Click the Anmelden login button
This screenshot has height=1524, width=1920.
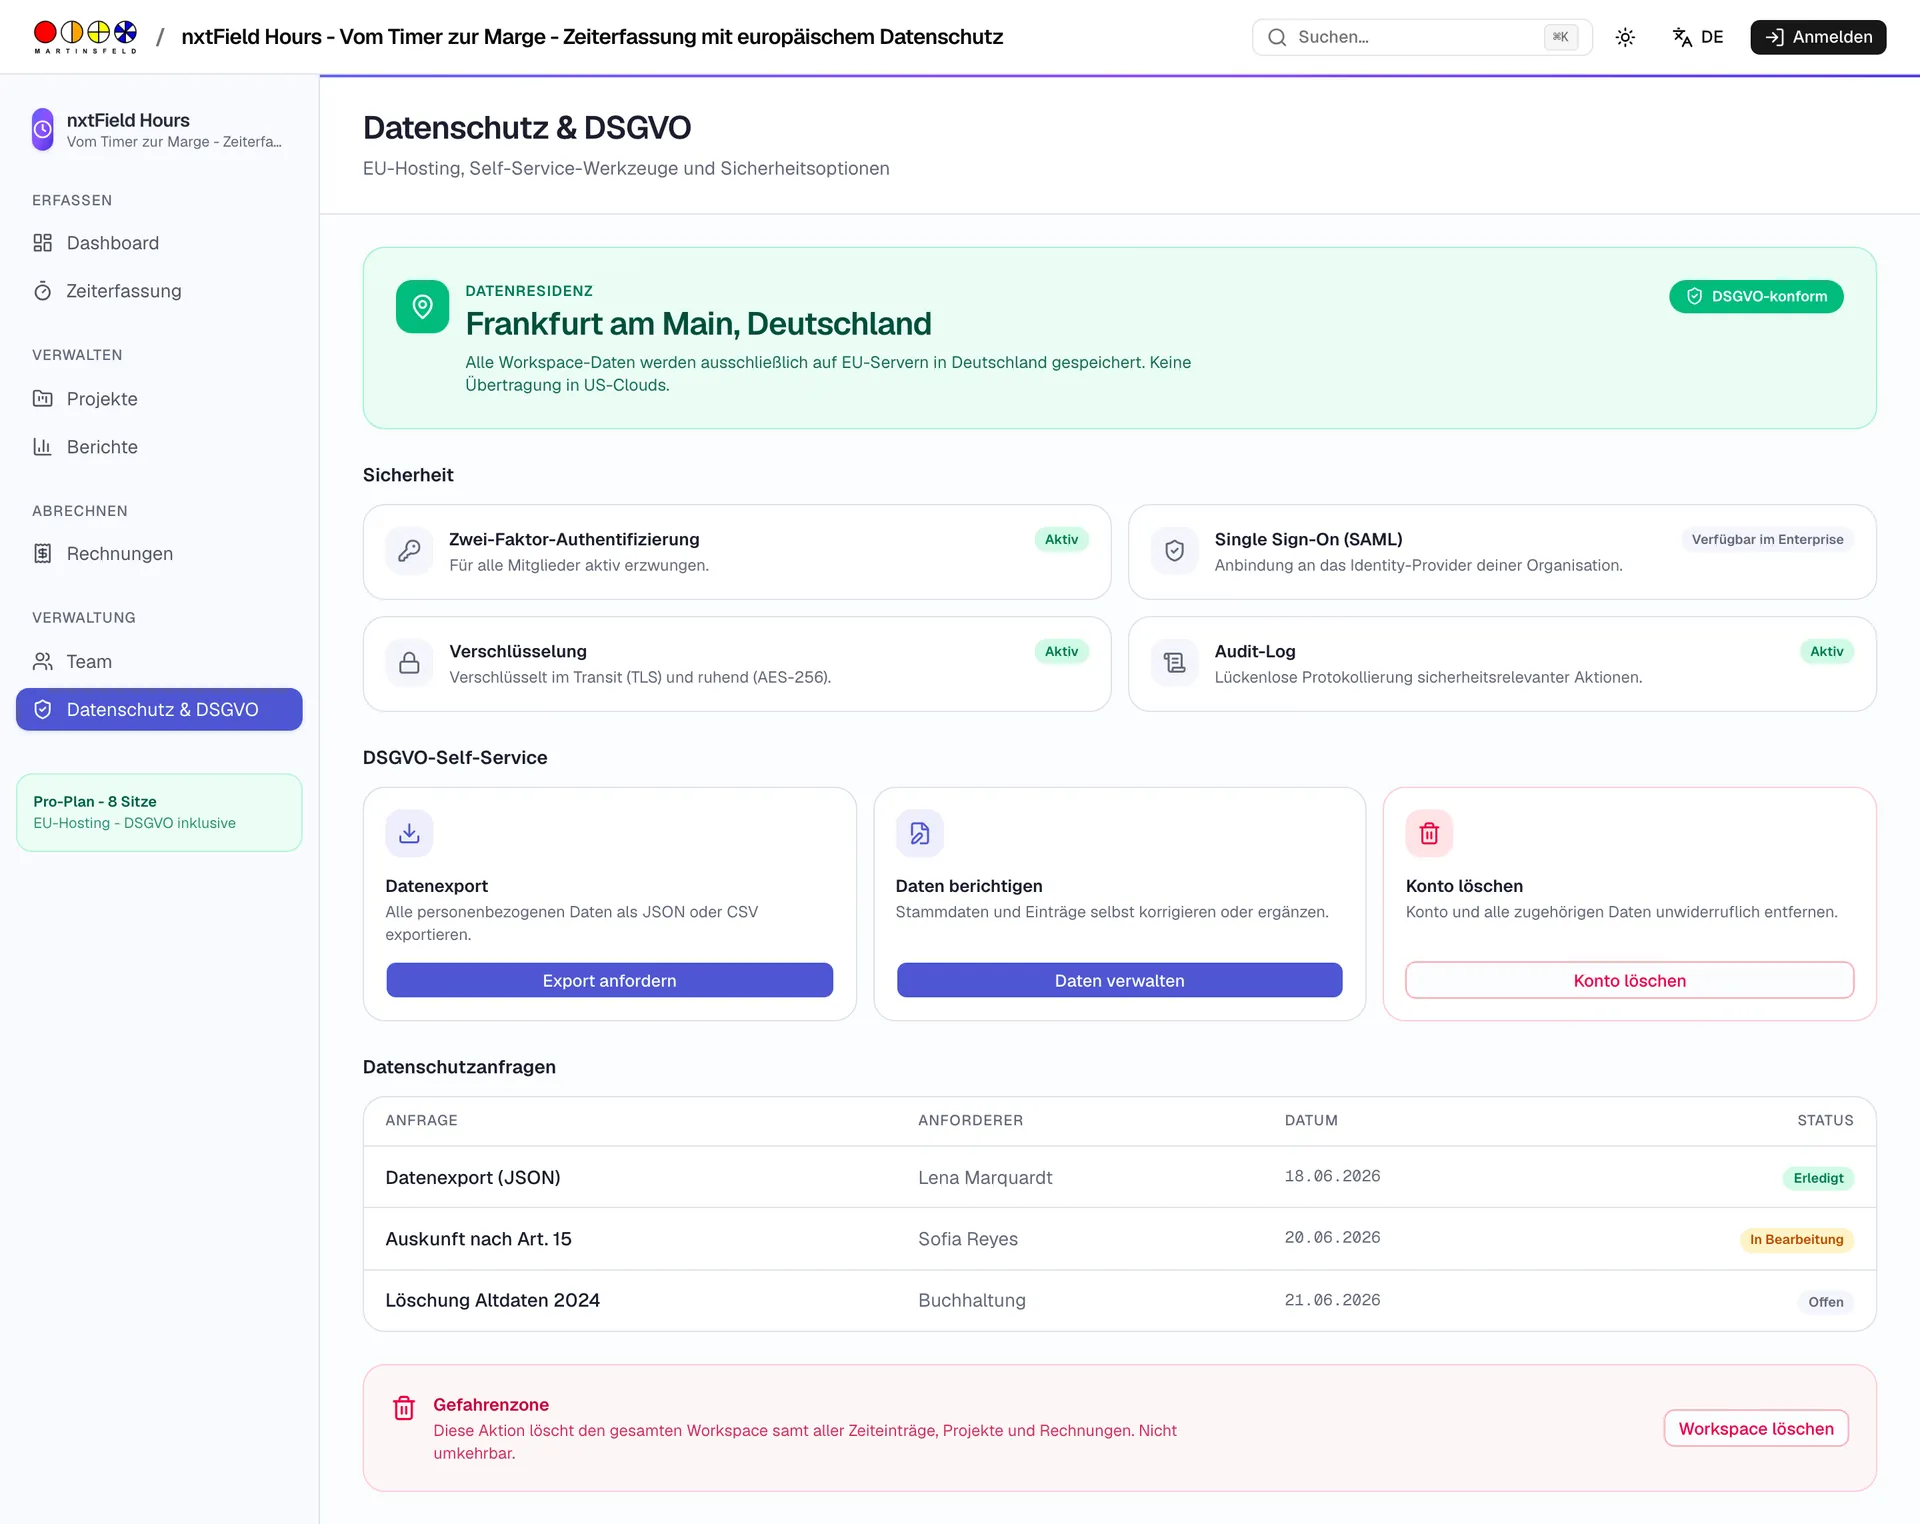pos(1818,37)
